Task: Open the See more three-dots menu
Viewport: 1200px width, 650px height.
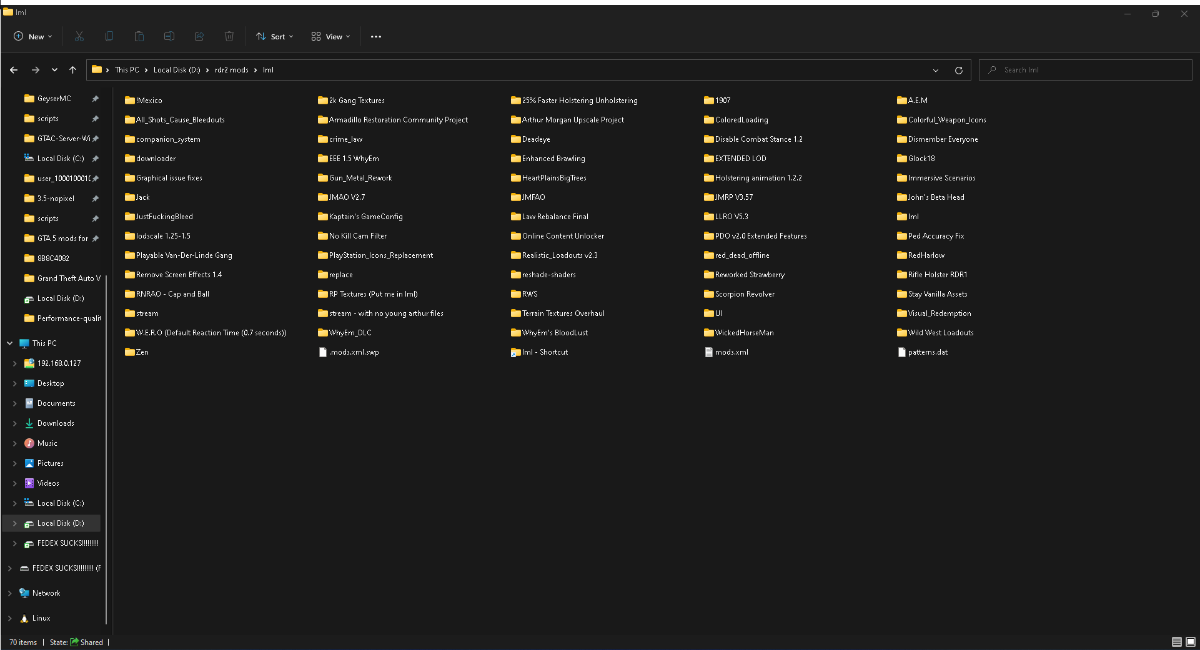Action: [376, 36]
